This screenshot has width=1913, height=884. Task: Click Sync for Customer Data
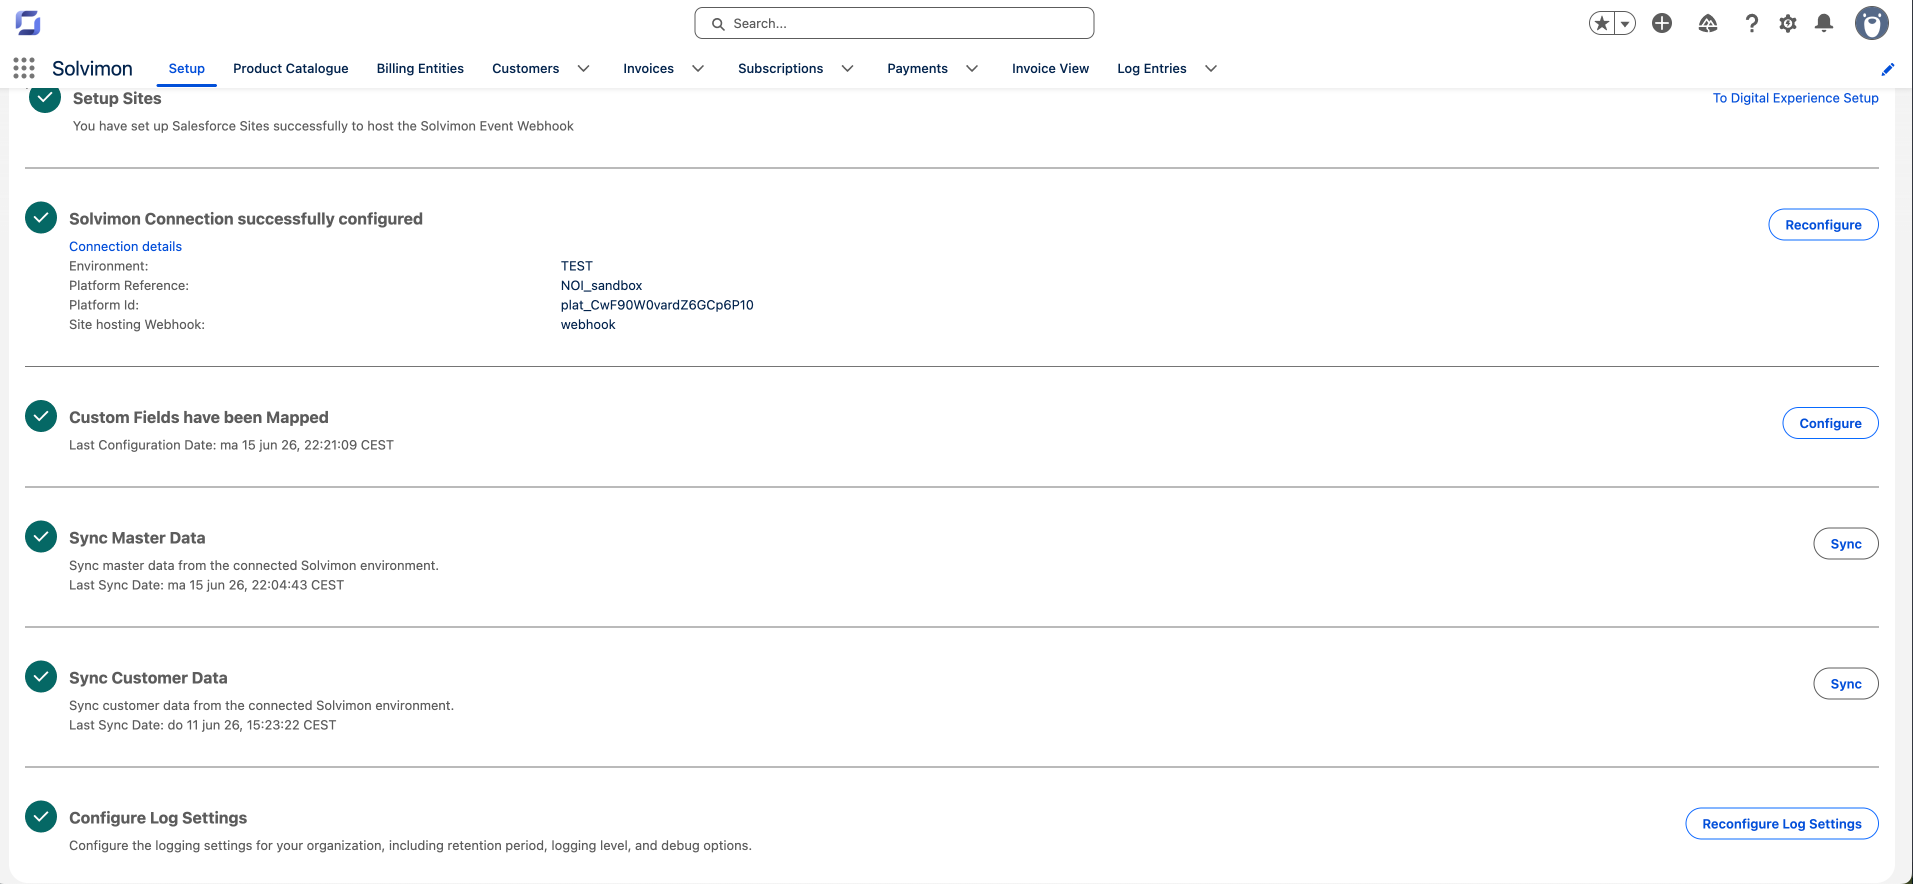click(1846, 684)
